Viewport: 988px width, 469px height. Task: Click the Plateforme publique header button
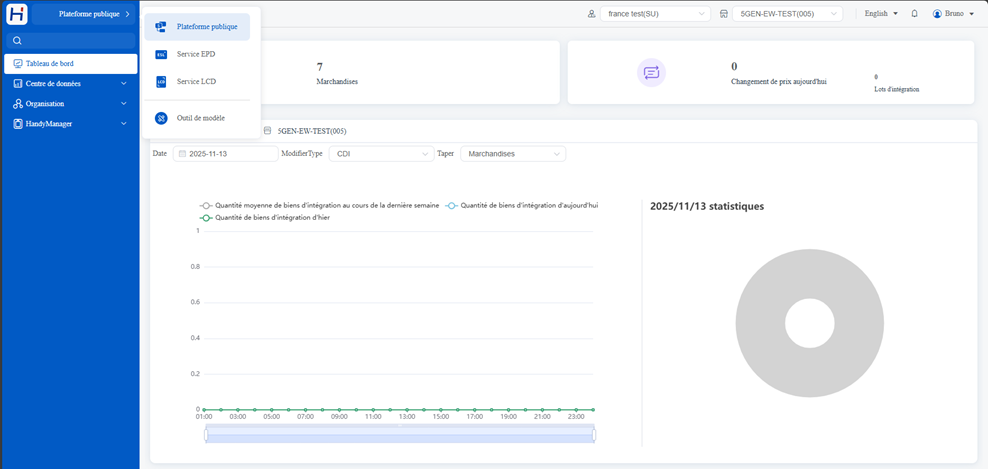pyautogui.click(x=84, y=14)
